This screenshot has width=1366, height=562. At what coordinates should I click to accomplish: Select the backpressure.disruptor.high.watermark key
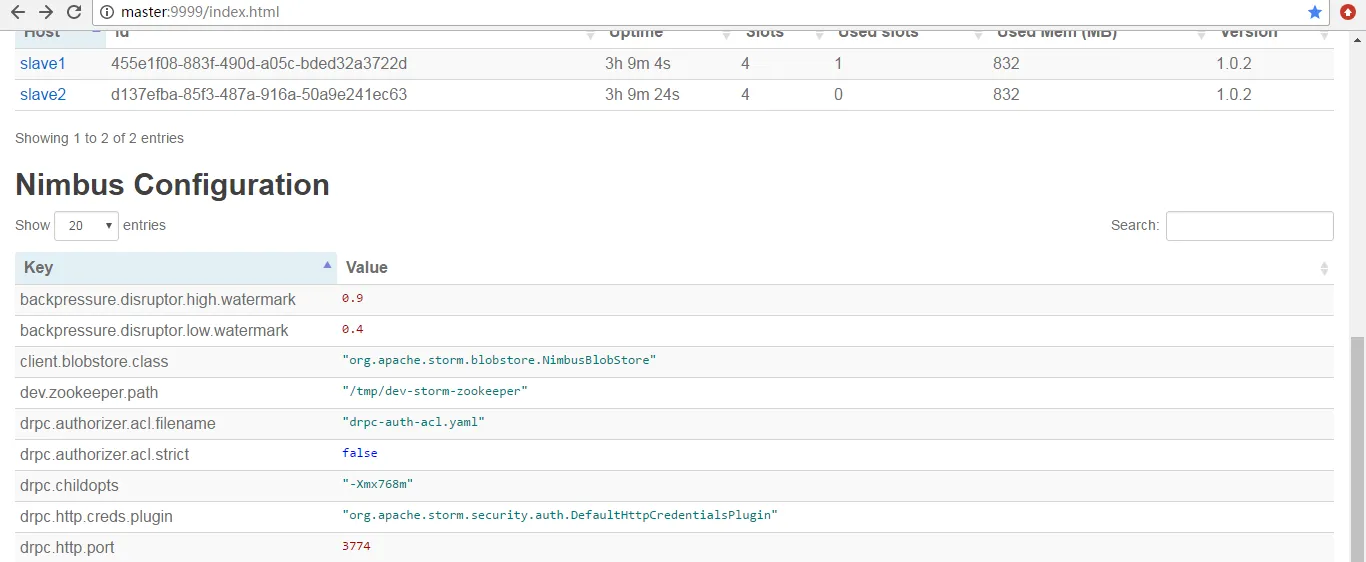point(158,300)
